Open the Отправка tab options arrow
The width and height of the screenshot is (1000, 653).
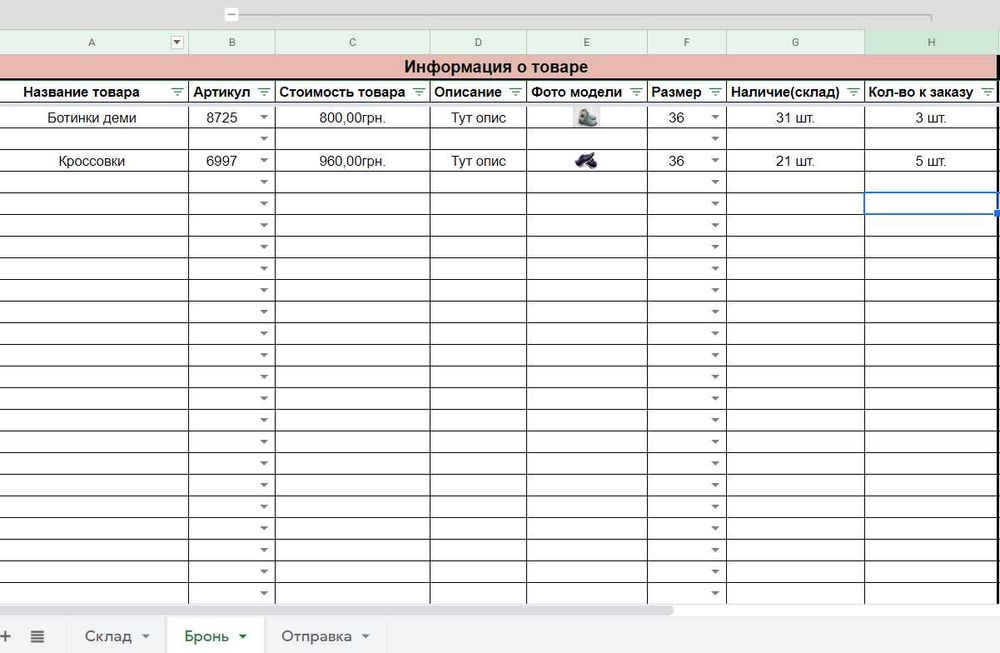(x=365, y=636)
